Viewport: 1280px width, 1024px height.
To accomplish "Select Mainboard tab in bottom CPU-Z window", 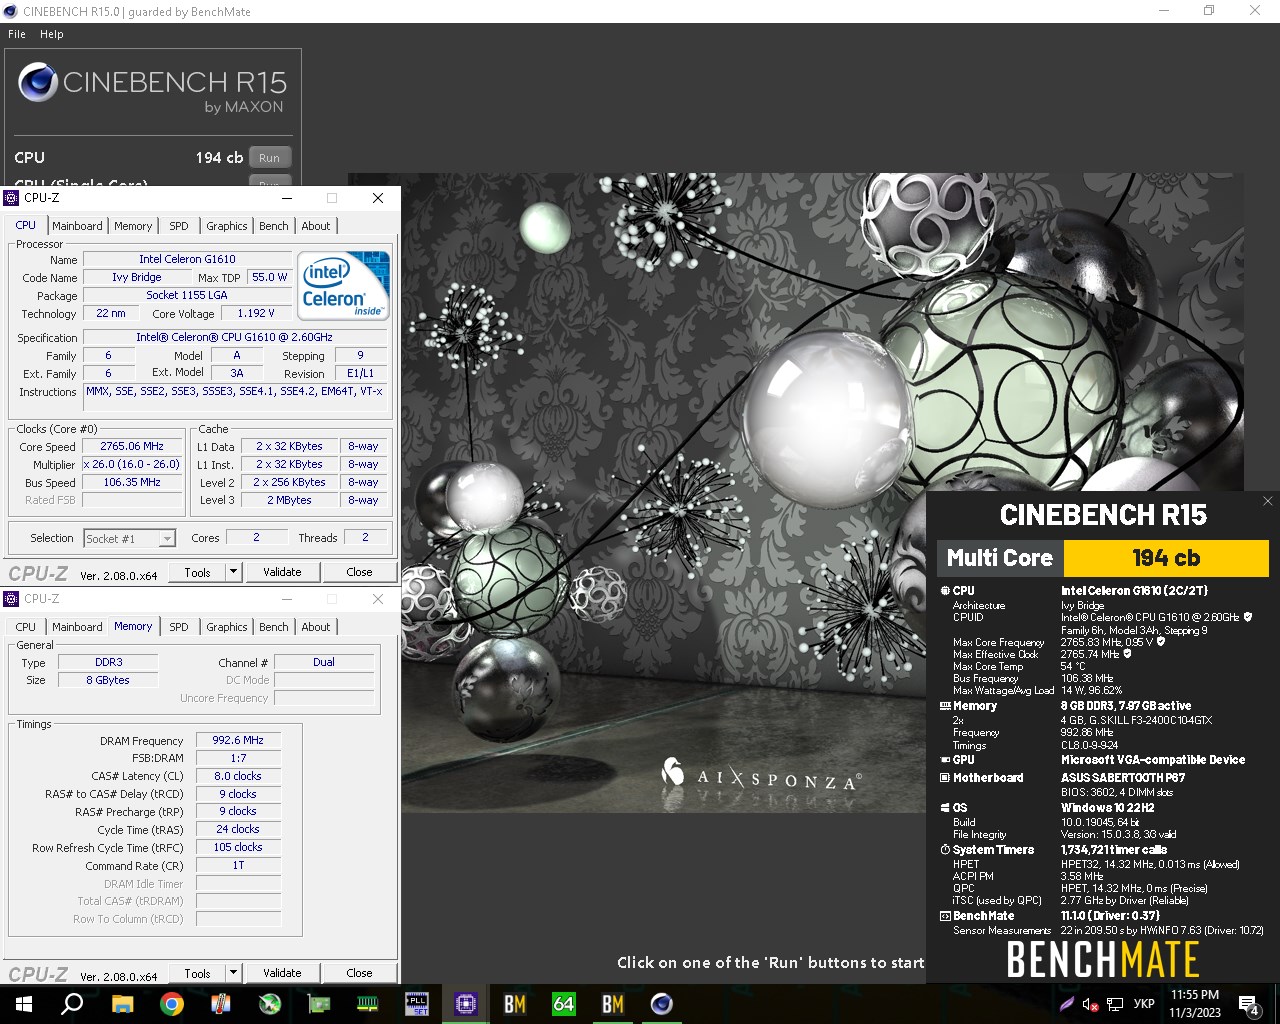I will 77,627.
